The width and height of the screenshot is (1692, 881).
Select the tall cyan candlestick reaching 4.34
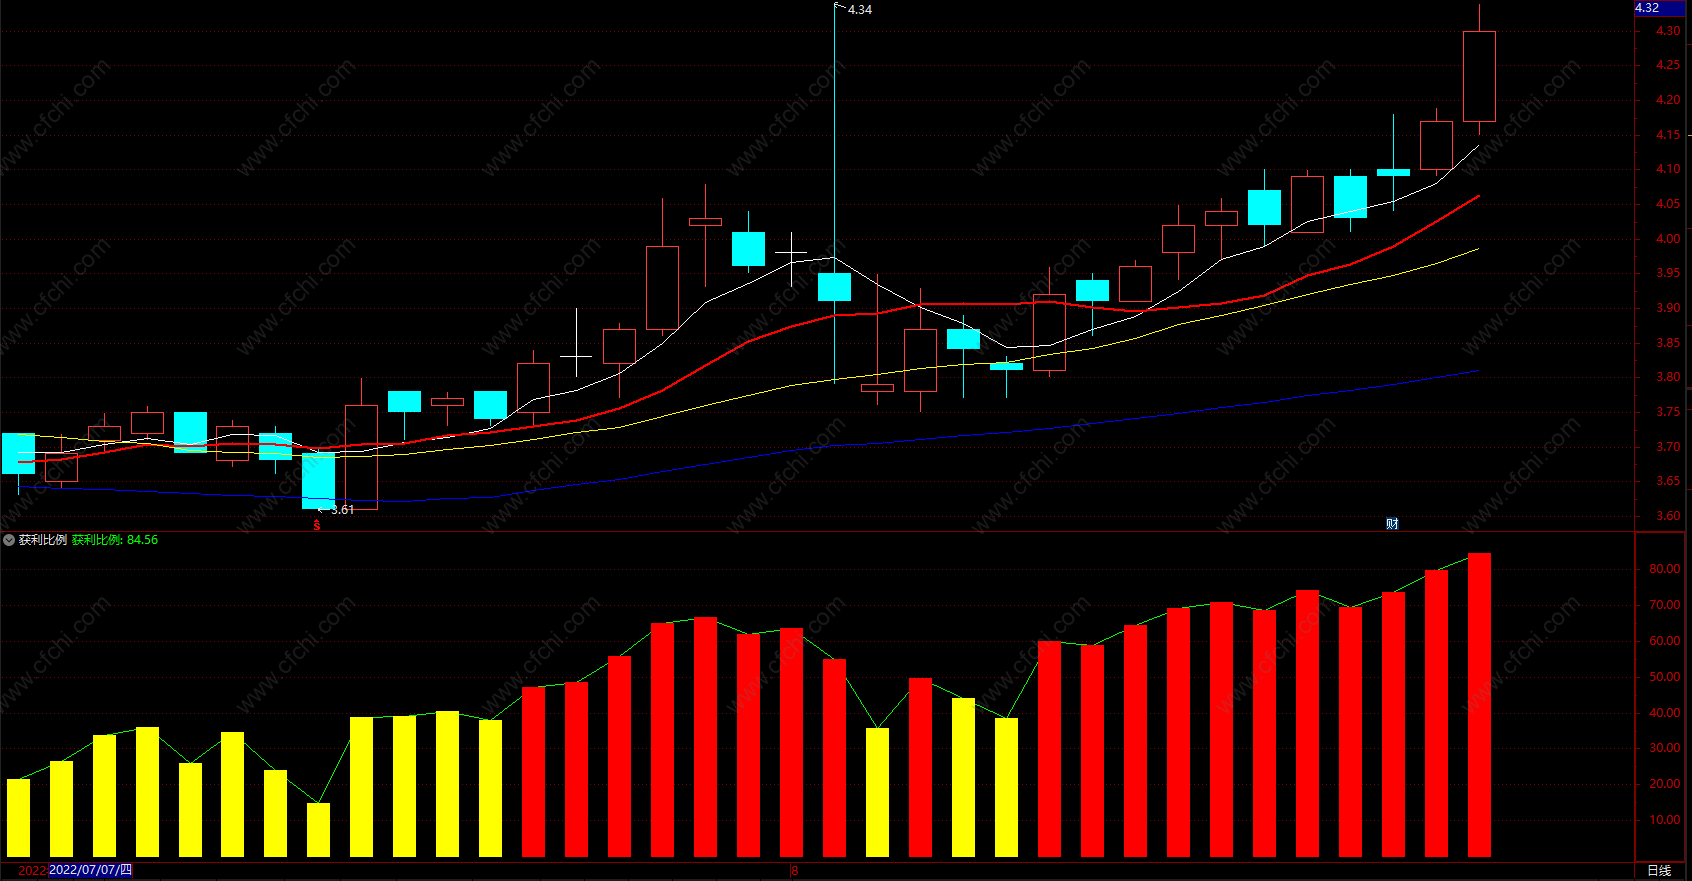coord(834,287)
